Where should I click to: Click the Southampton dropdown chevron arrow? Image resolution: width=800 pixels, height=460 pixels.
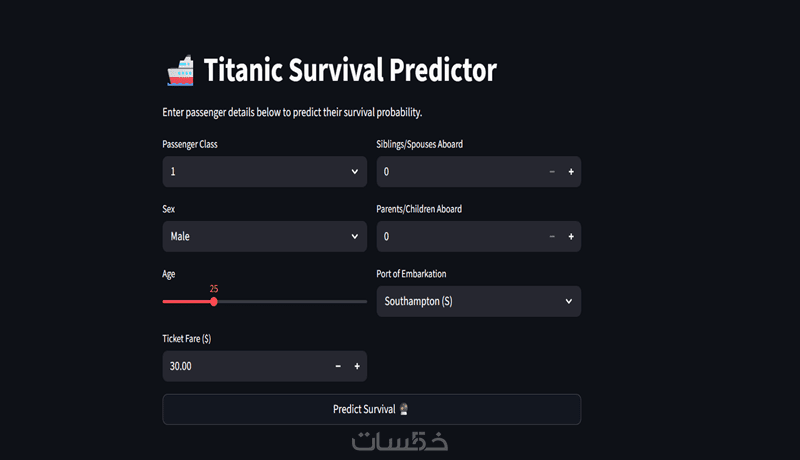[569, 301]
